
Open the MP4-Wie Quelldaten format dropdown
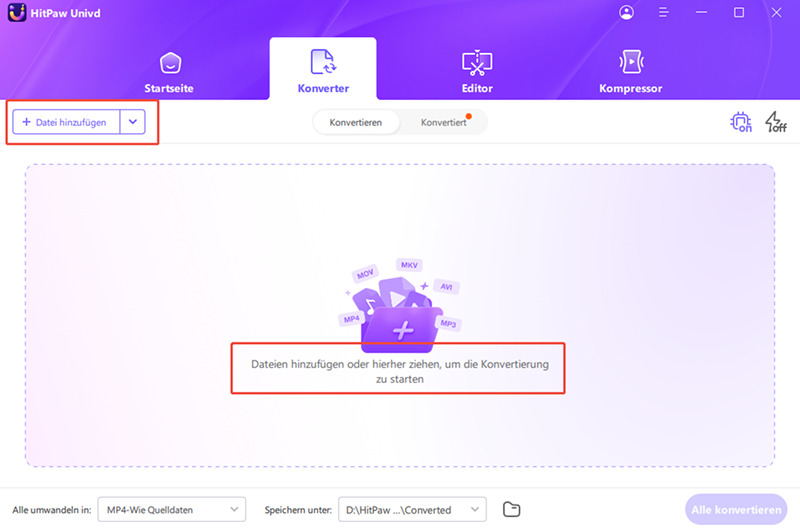[x=177, y=509]
